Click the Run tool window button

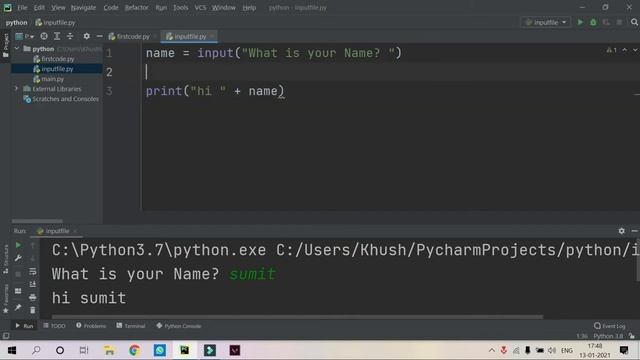24,326
